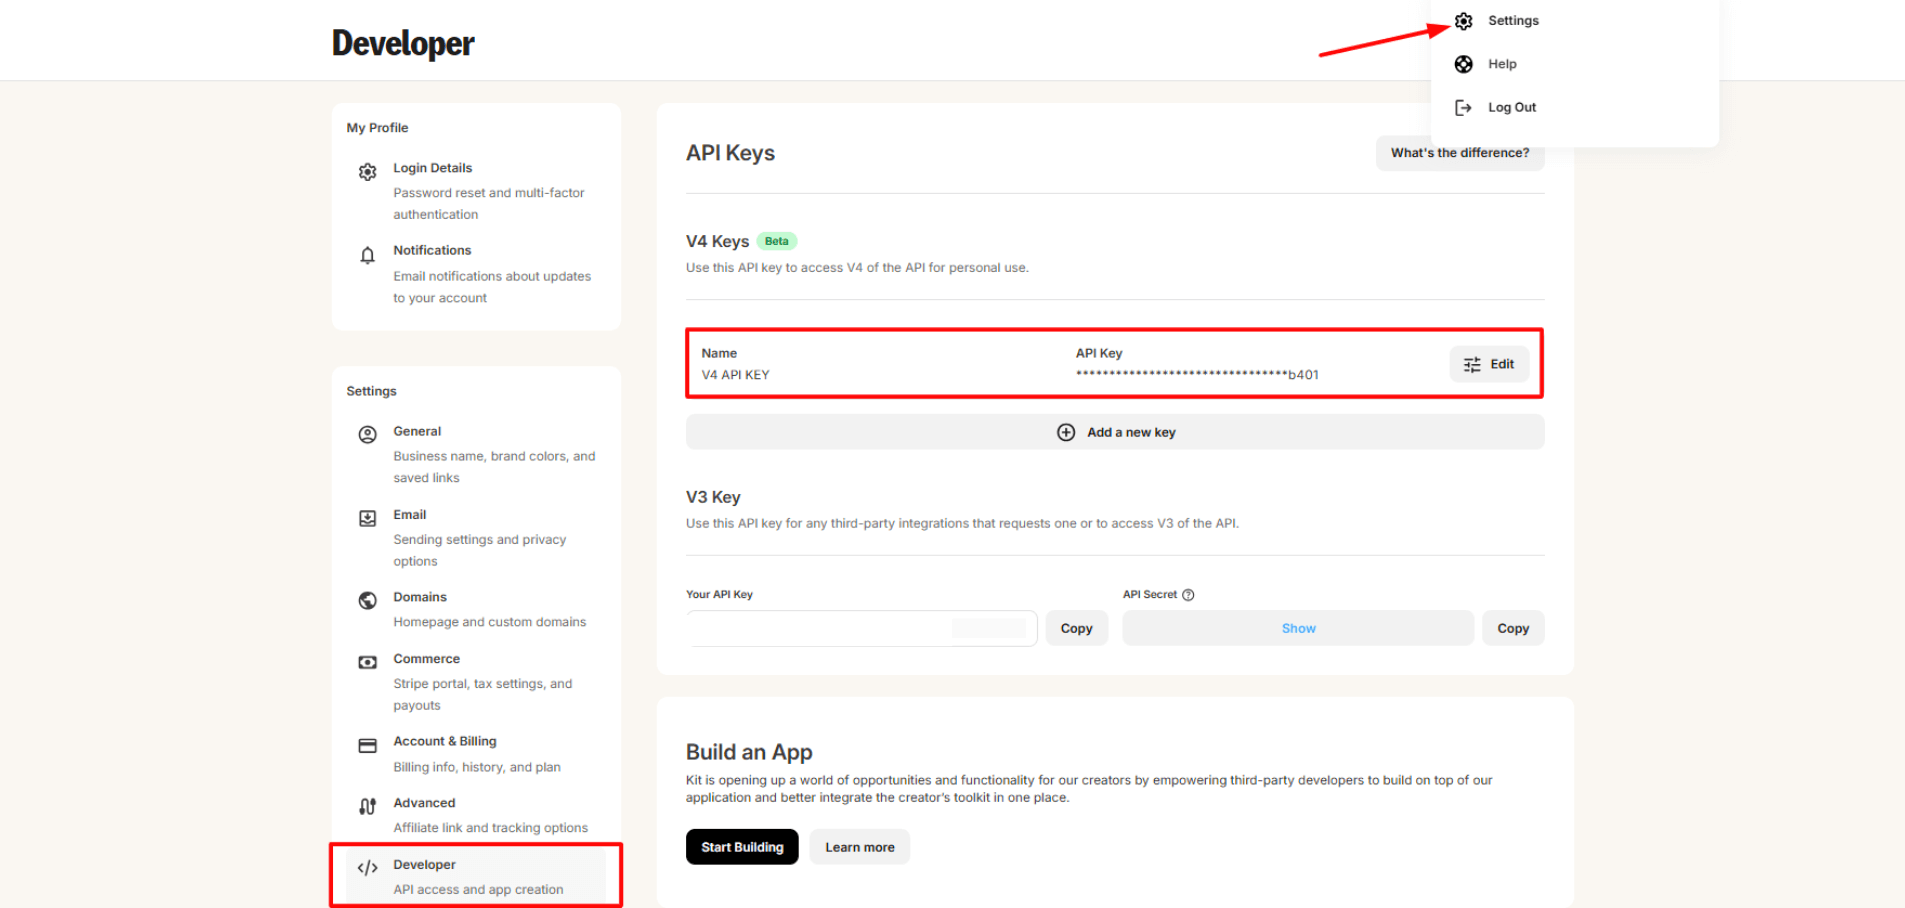
Task: Select Log Out from the menu
Action: coord(1511,107)
